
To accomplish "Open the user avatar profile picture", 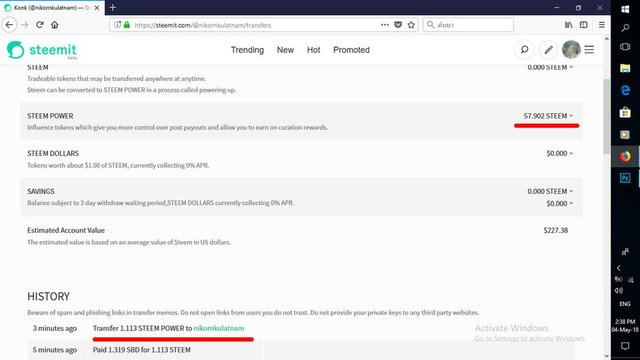I will (571, 50).
